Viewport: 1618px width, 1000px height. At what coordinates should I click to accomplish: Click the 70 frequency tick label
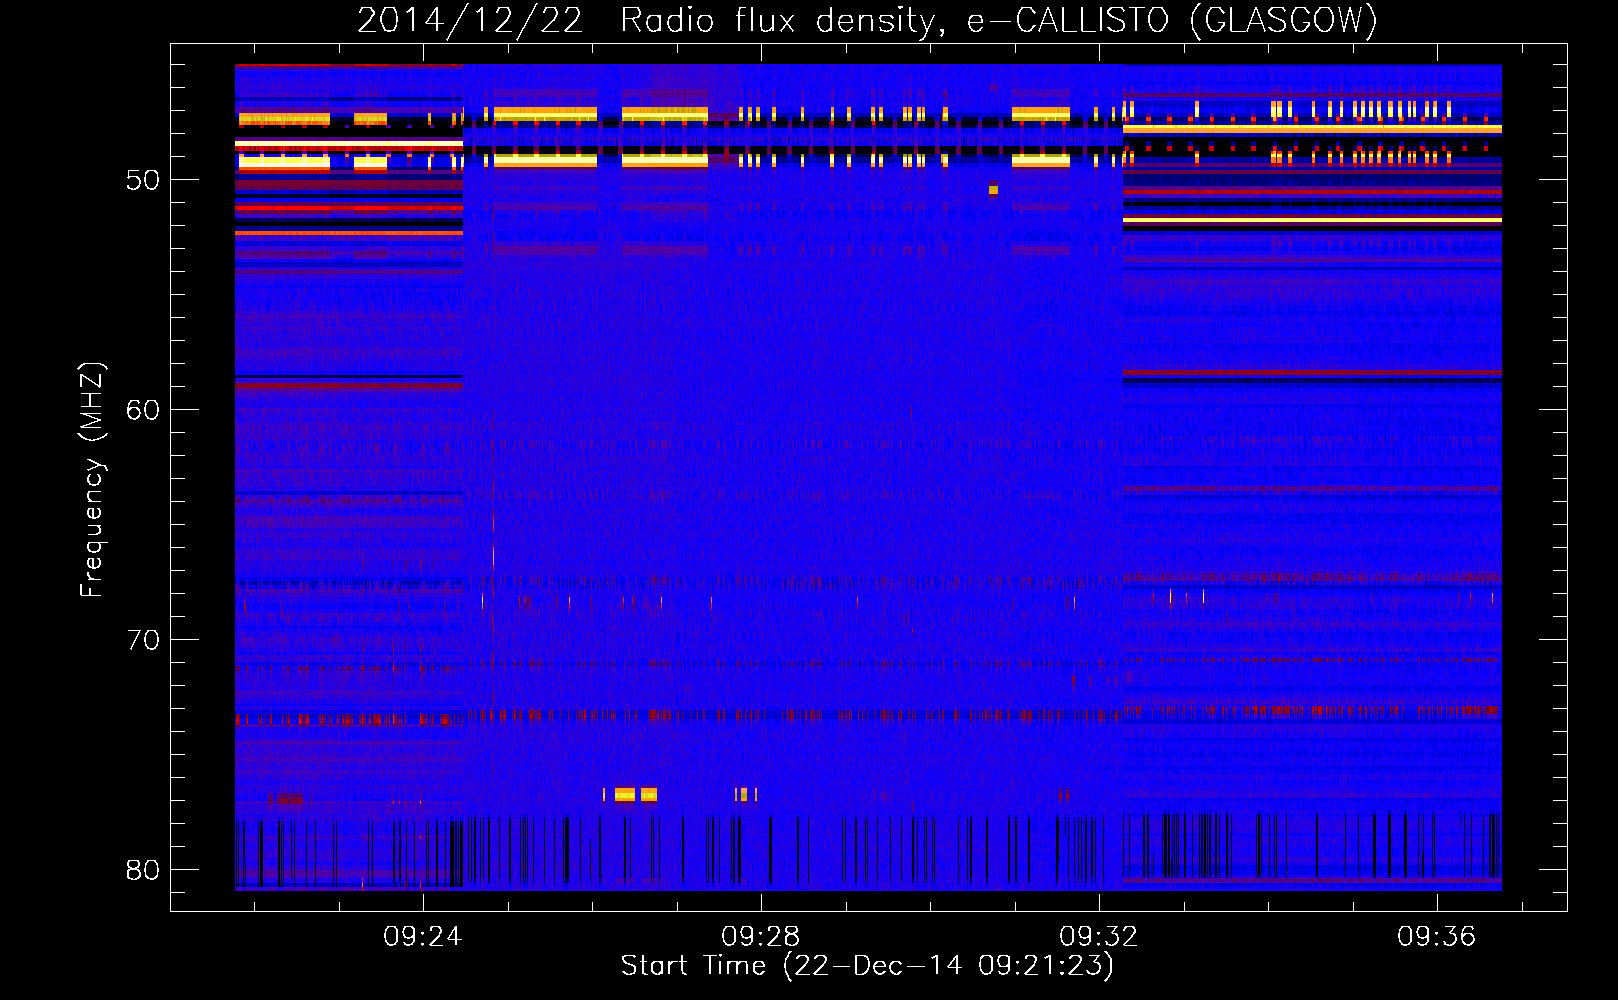pyautogui.click(x=143, y=640)
